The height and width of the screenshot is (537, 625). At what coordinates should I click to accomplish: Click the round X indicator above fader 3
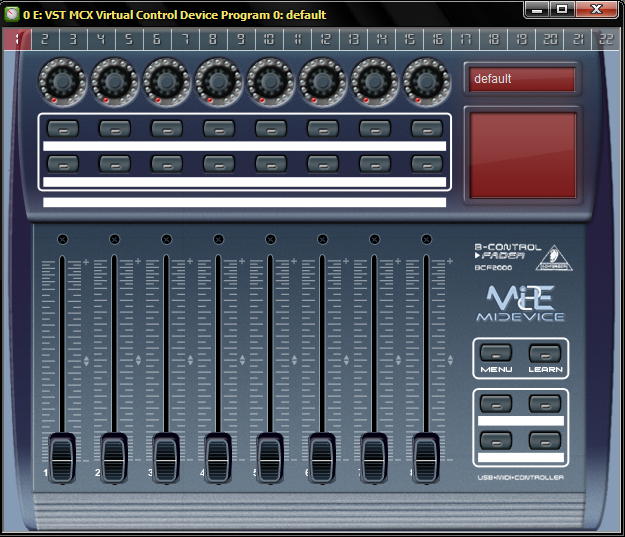[x=167, y=239]
